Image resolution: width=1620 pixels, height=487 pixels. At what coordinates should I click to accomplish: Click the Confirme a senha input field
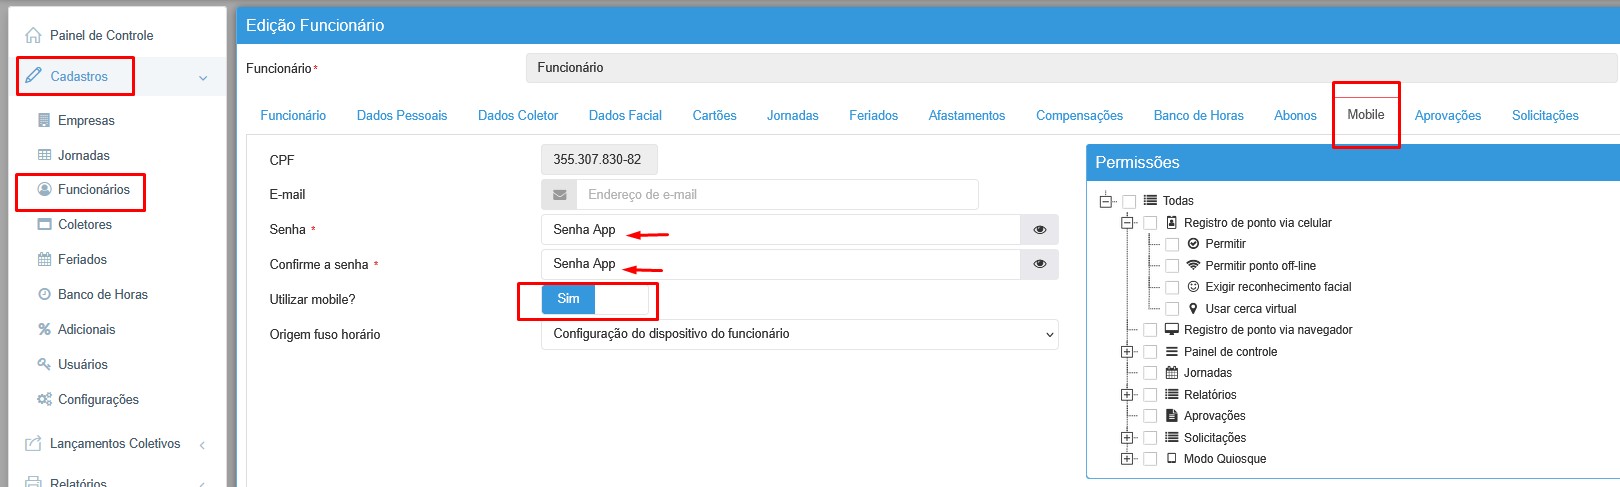[781, 264]
